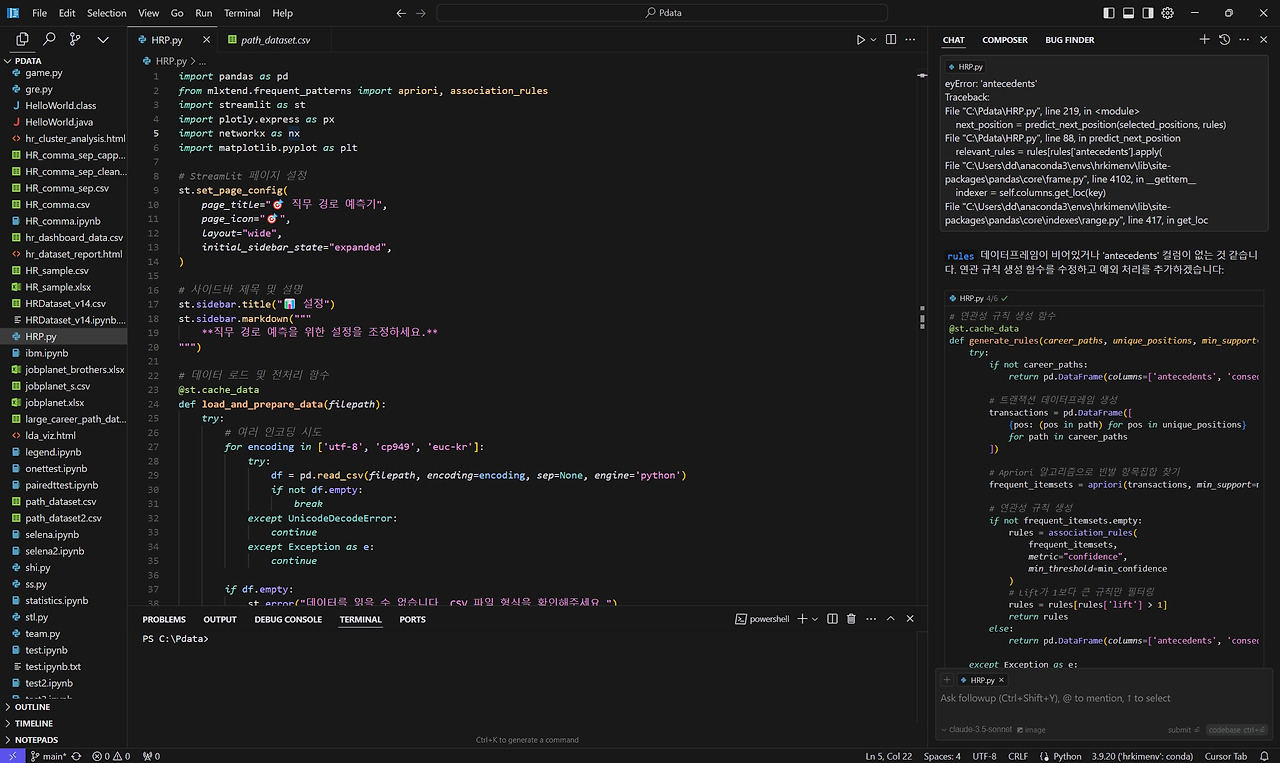
Task: Collapse the PDATA folder section
Action: (64, 61)
